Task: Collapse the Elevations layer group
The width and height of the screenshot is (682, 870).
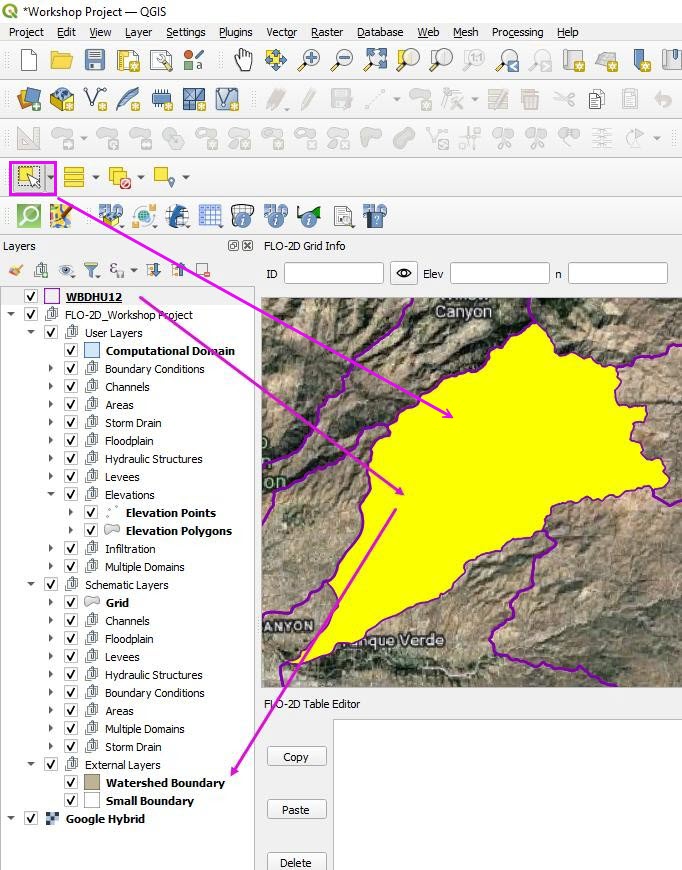Action: point(51,495)
